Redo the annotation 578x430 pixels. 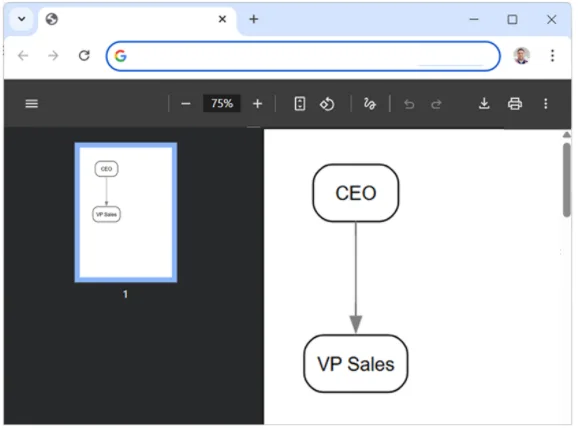436,104
